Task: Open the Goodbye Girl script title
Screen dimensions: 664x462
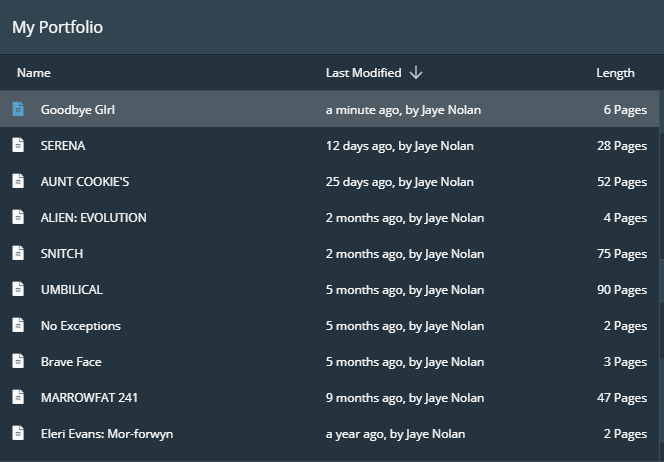Action: (78, 110)
